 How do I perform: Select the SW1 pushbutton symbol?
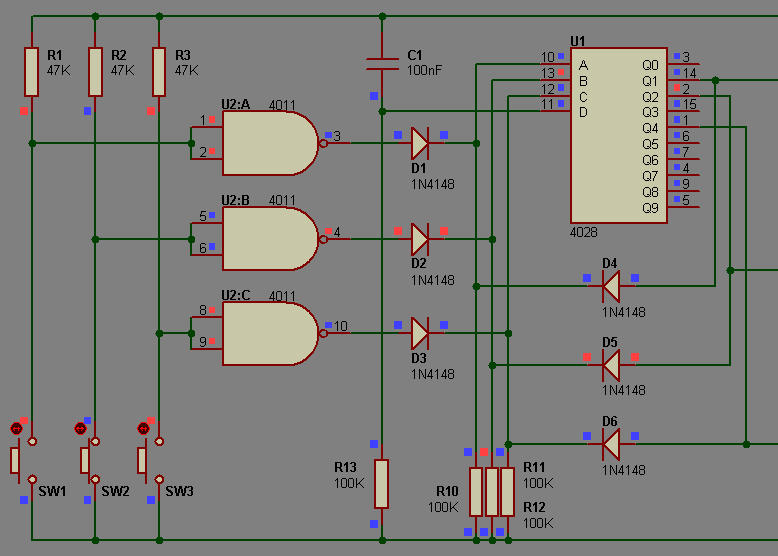tap(24, 460)
